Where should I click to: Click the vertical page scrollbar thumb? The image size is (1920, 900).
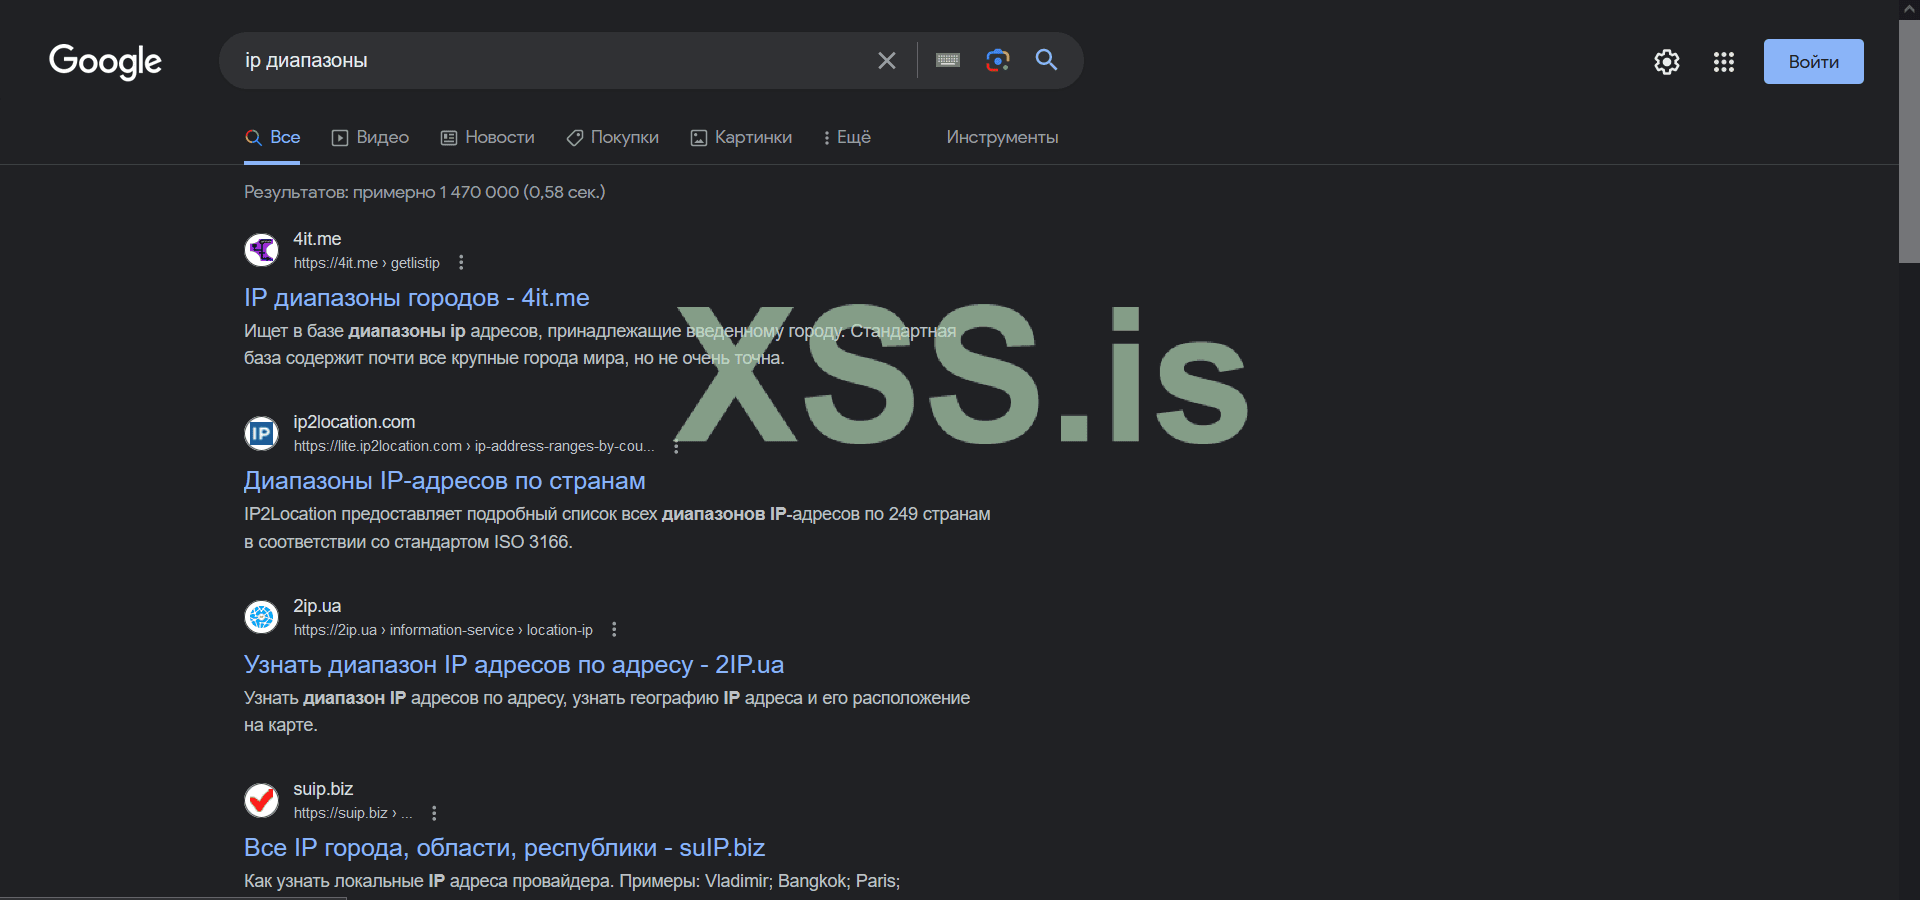point(1909,140)
